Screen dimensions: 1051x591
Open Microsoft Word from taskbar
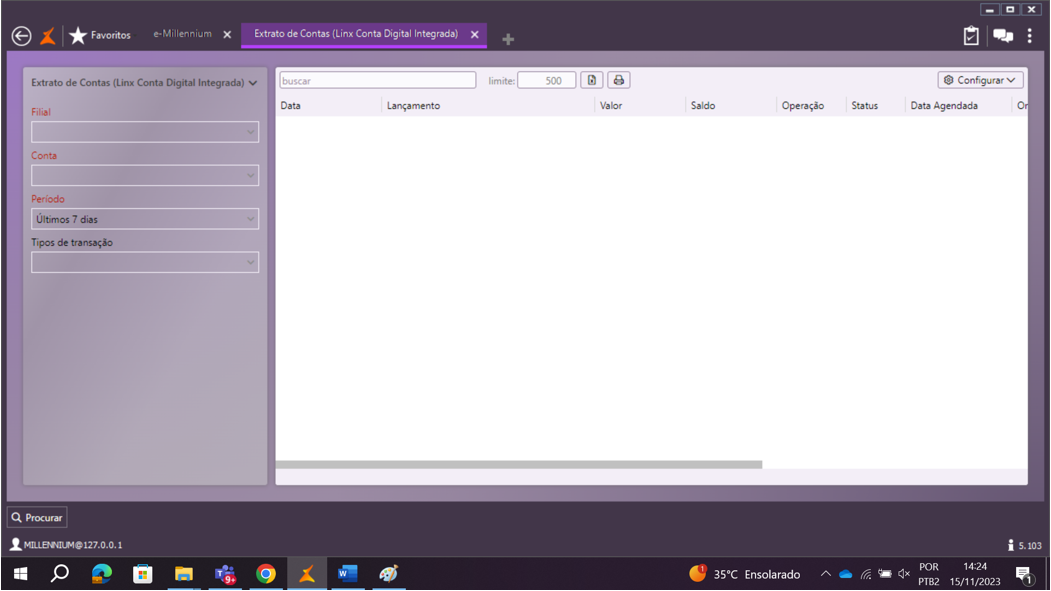pyautogui.click(x=348, y=574)
